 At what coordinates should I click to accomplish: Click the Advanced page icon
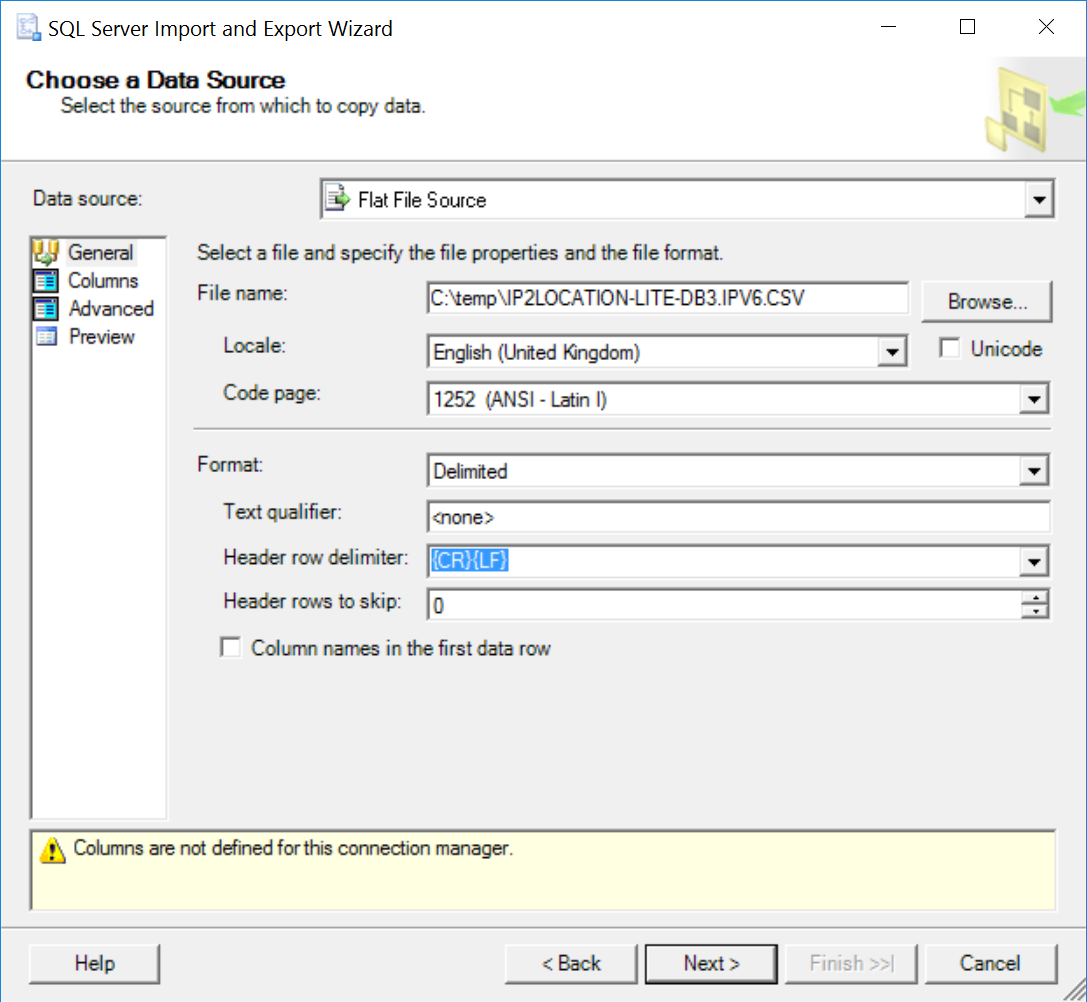click(47, 309)
